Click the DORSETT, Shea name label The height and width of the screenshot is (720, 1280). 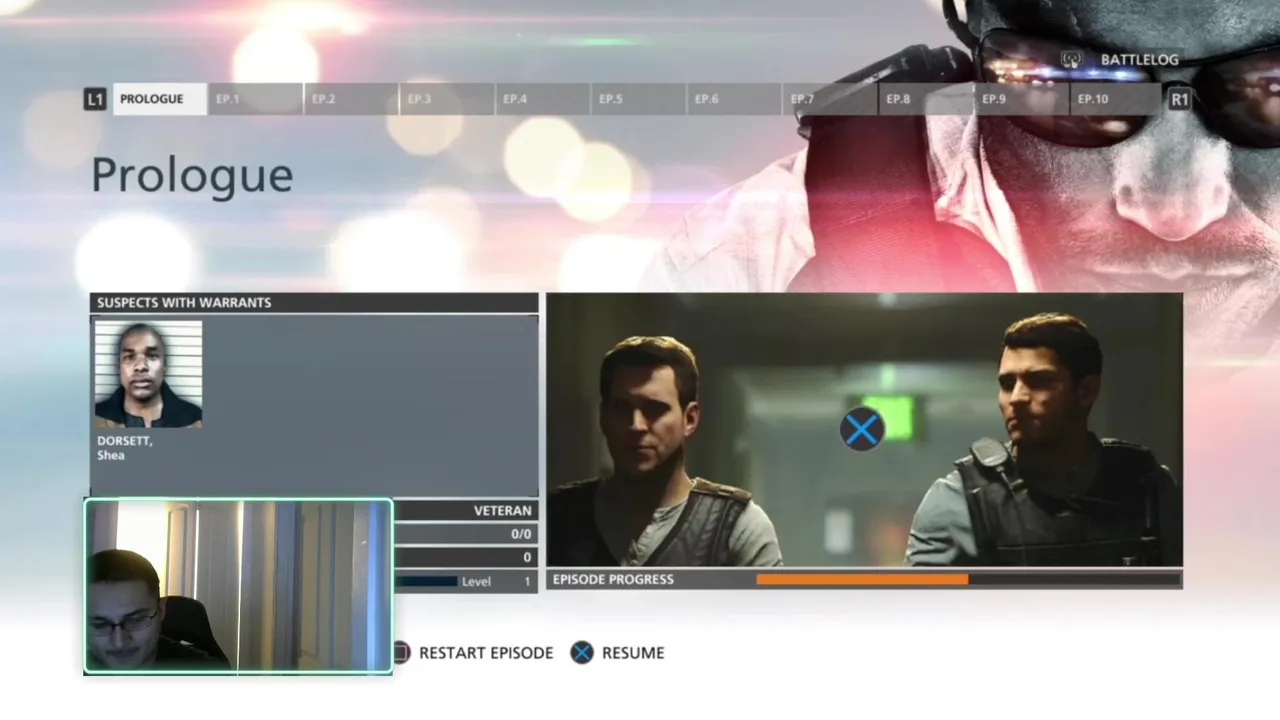tap(125, 448)
